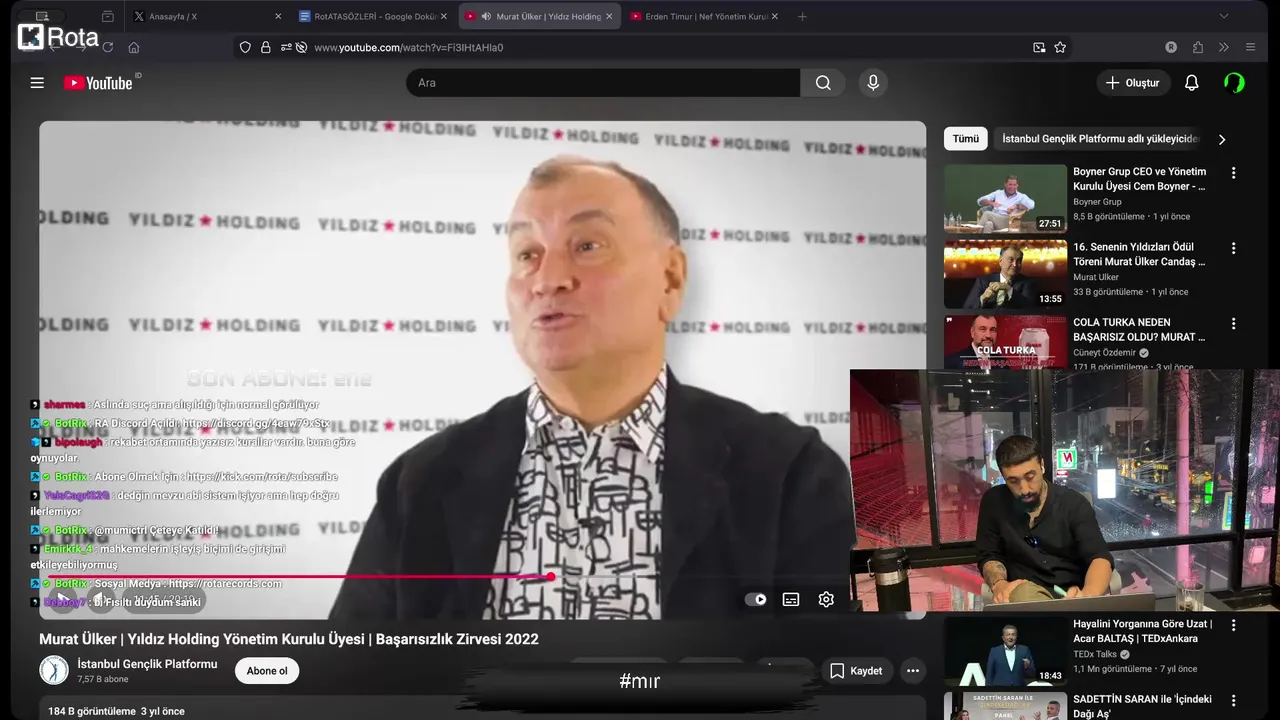Open the Cüneyt Özdemir channel name
1280x720 pixels.
click(x=1104, y=352)
